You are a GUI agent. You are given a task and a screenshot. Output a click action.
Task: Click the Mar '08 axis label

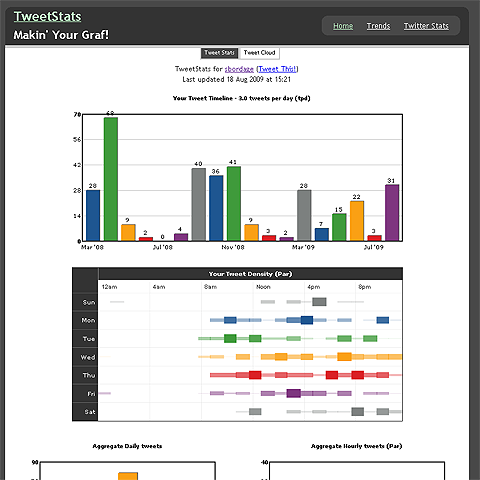point(92,247)
